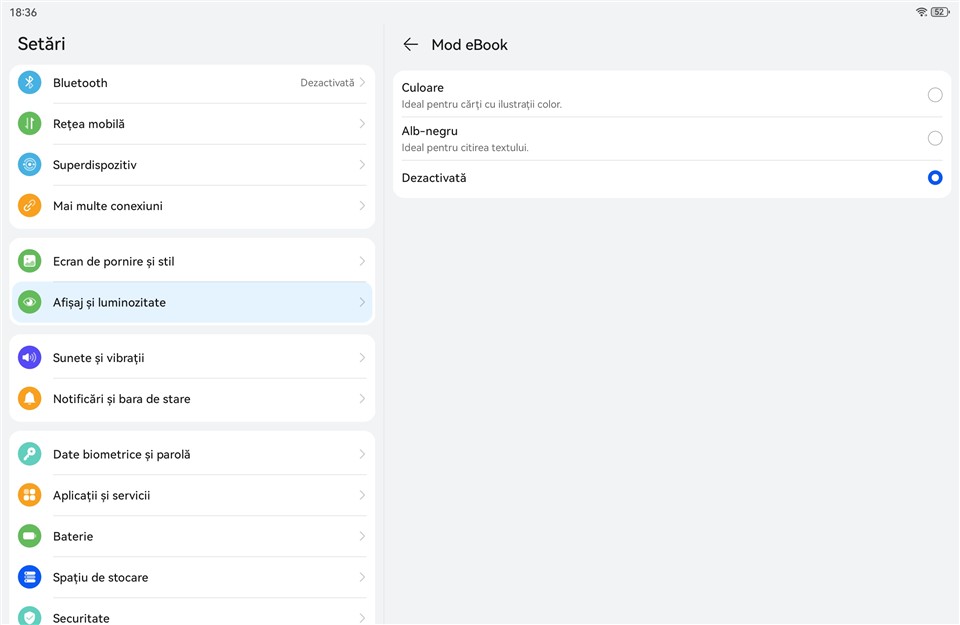960x625 pixels.
Task: Click the Sunete și vibrații speaker icon
Action: [30, 358]
